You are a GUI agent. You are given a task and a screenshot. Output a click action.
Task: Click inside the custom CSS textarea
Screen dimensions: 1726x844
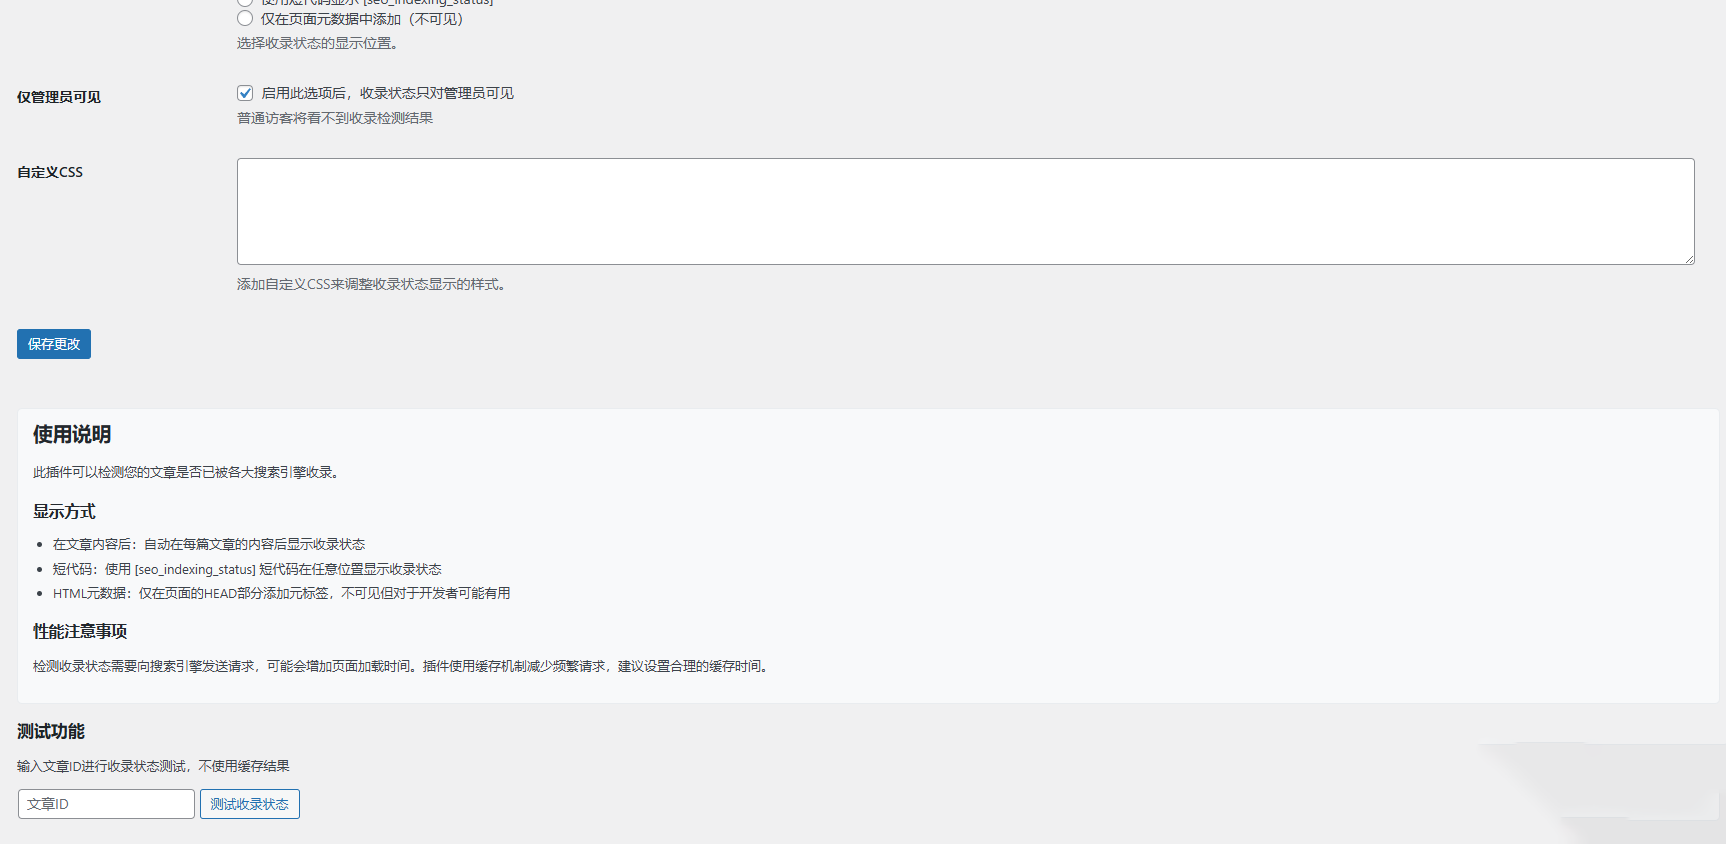coord(965,211)
